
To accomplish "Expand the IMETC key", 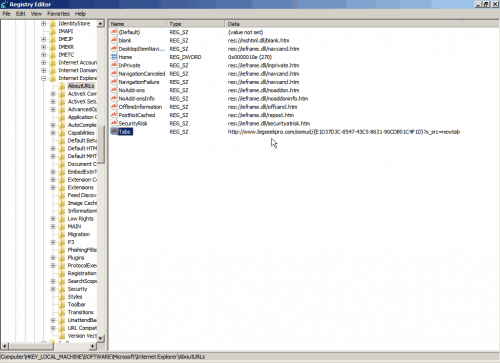I will coord(44,55).
